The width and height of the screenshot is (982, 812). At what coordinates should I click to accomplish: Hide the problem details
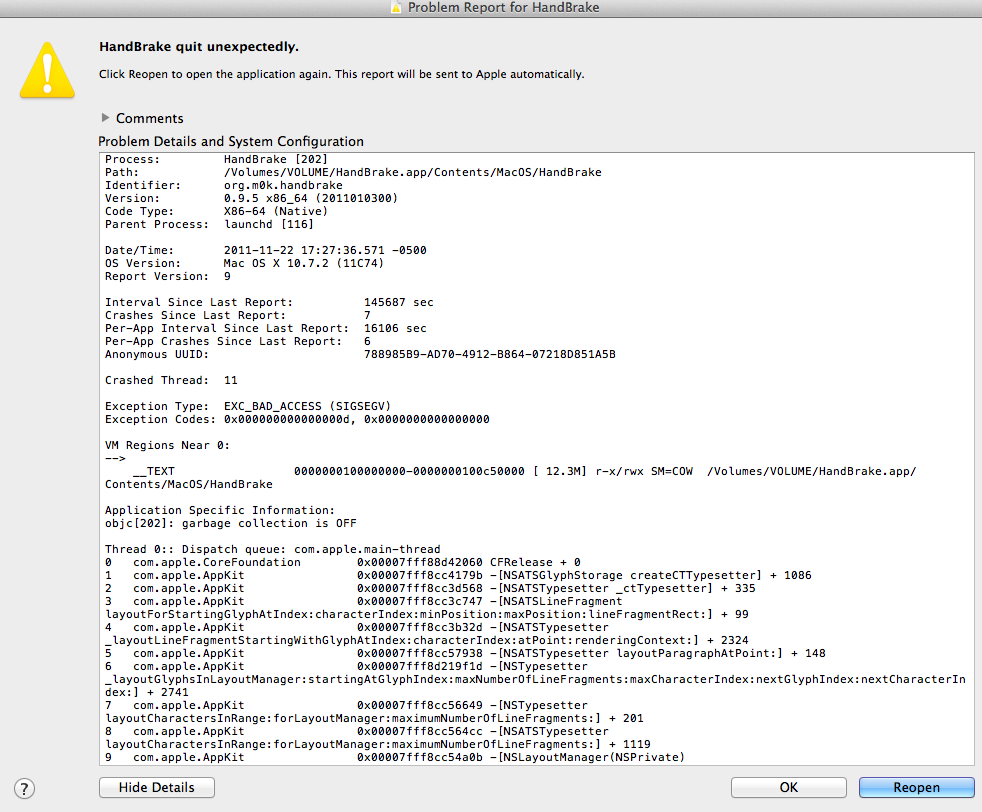(x=157, y=787)
